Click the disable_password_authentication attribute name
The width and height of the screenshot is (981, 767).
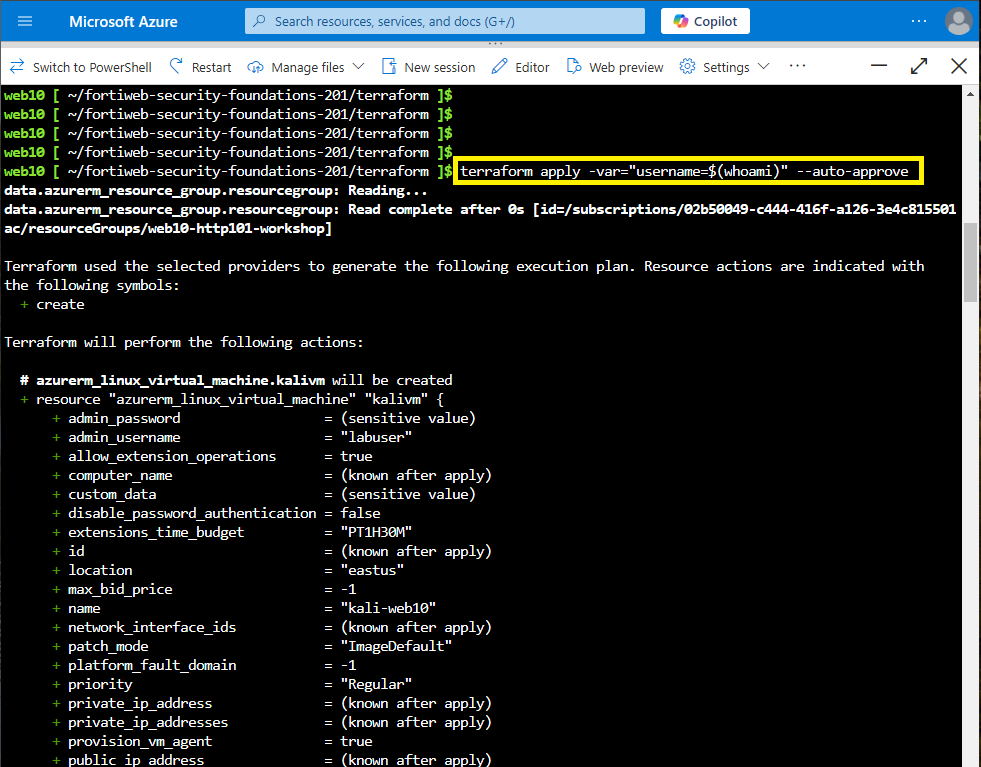point(192,513)
